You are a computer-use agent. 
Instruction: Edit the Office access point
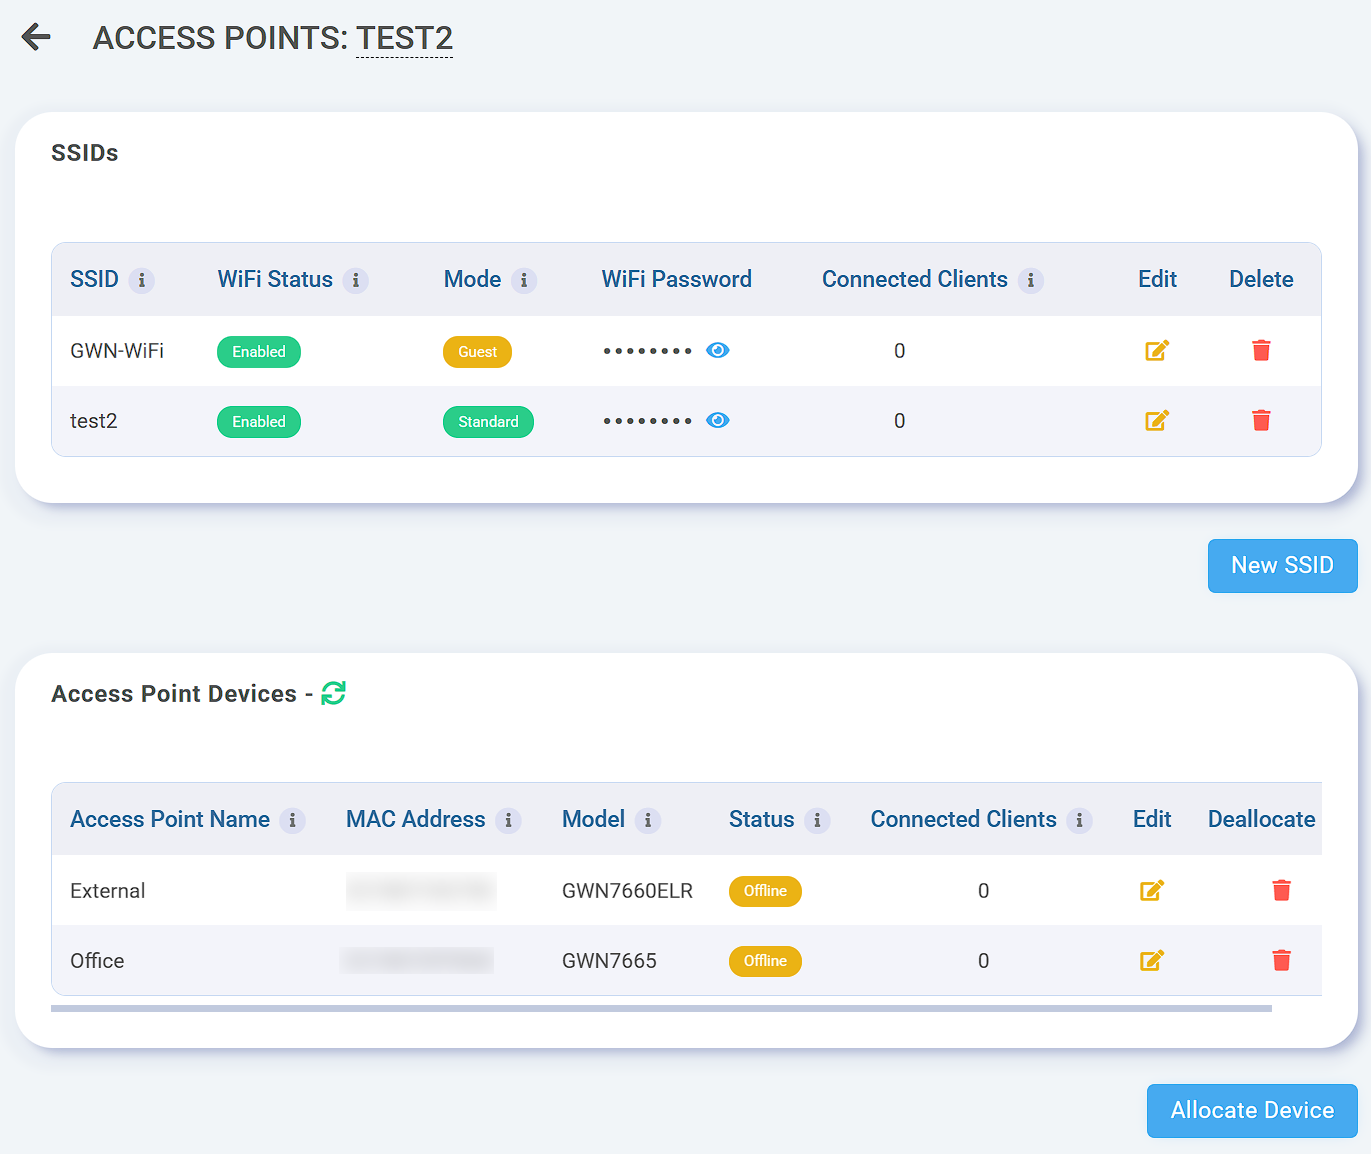1152,961
